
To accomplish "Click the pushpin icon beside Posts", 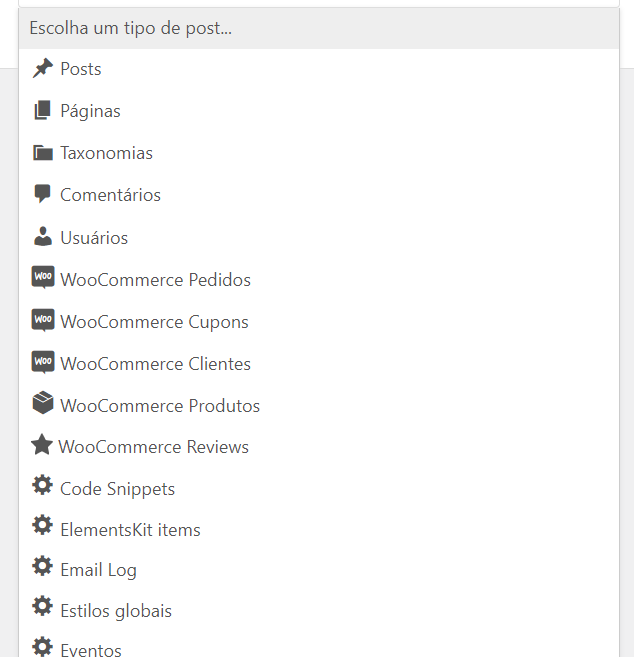I will 43,68.
